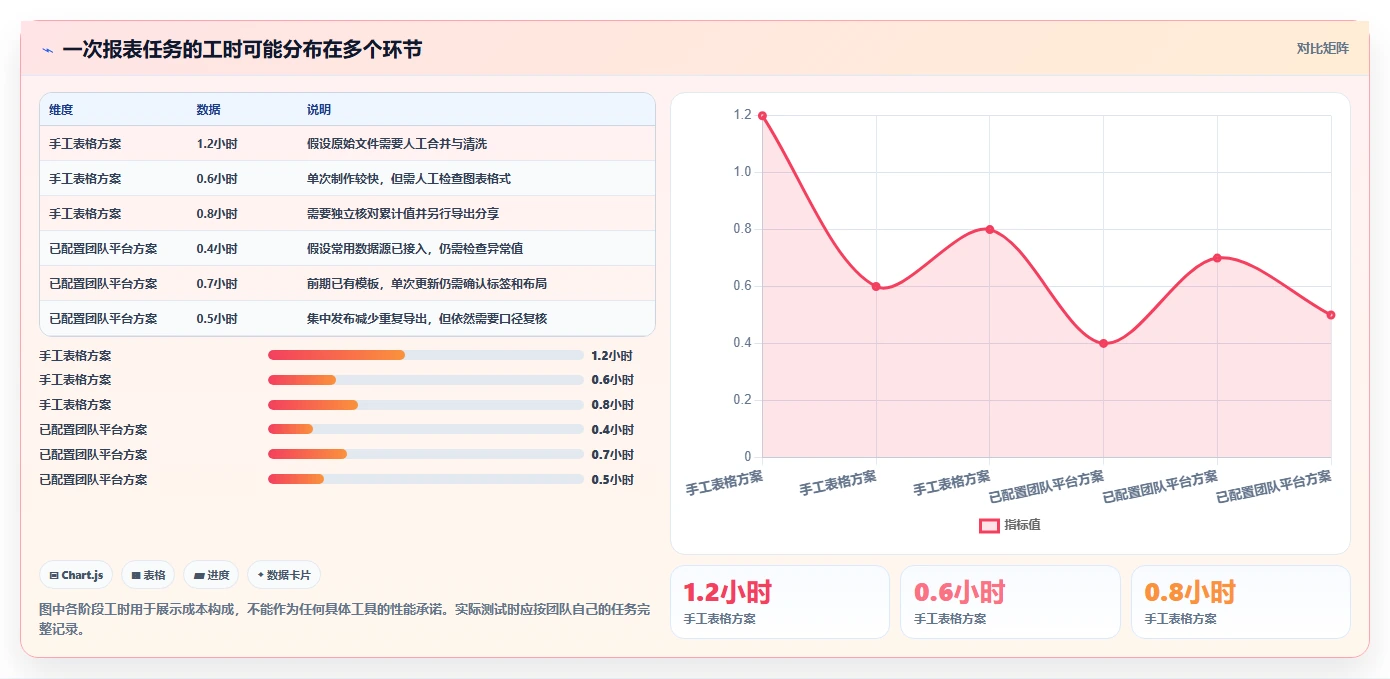Viewport: 1390px width, 679px height.
Task: Click description 假设常用数据源已接入，仍需检查异常值
Action: [x=415, y=249]
